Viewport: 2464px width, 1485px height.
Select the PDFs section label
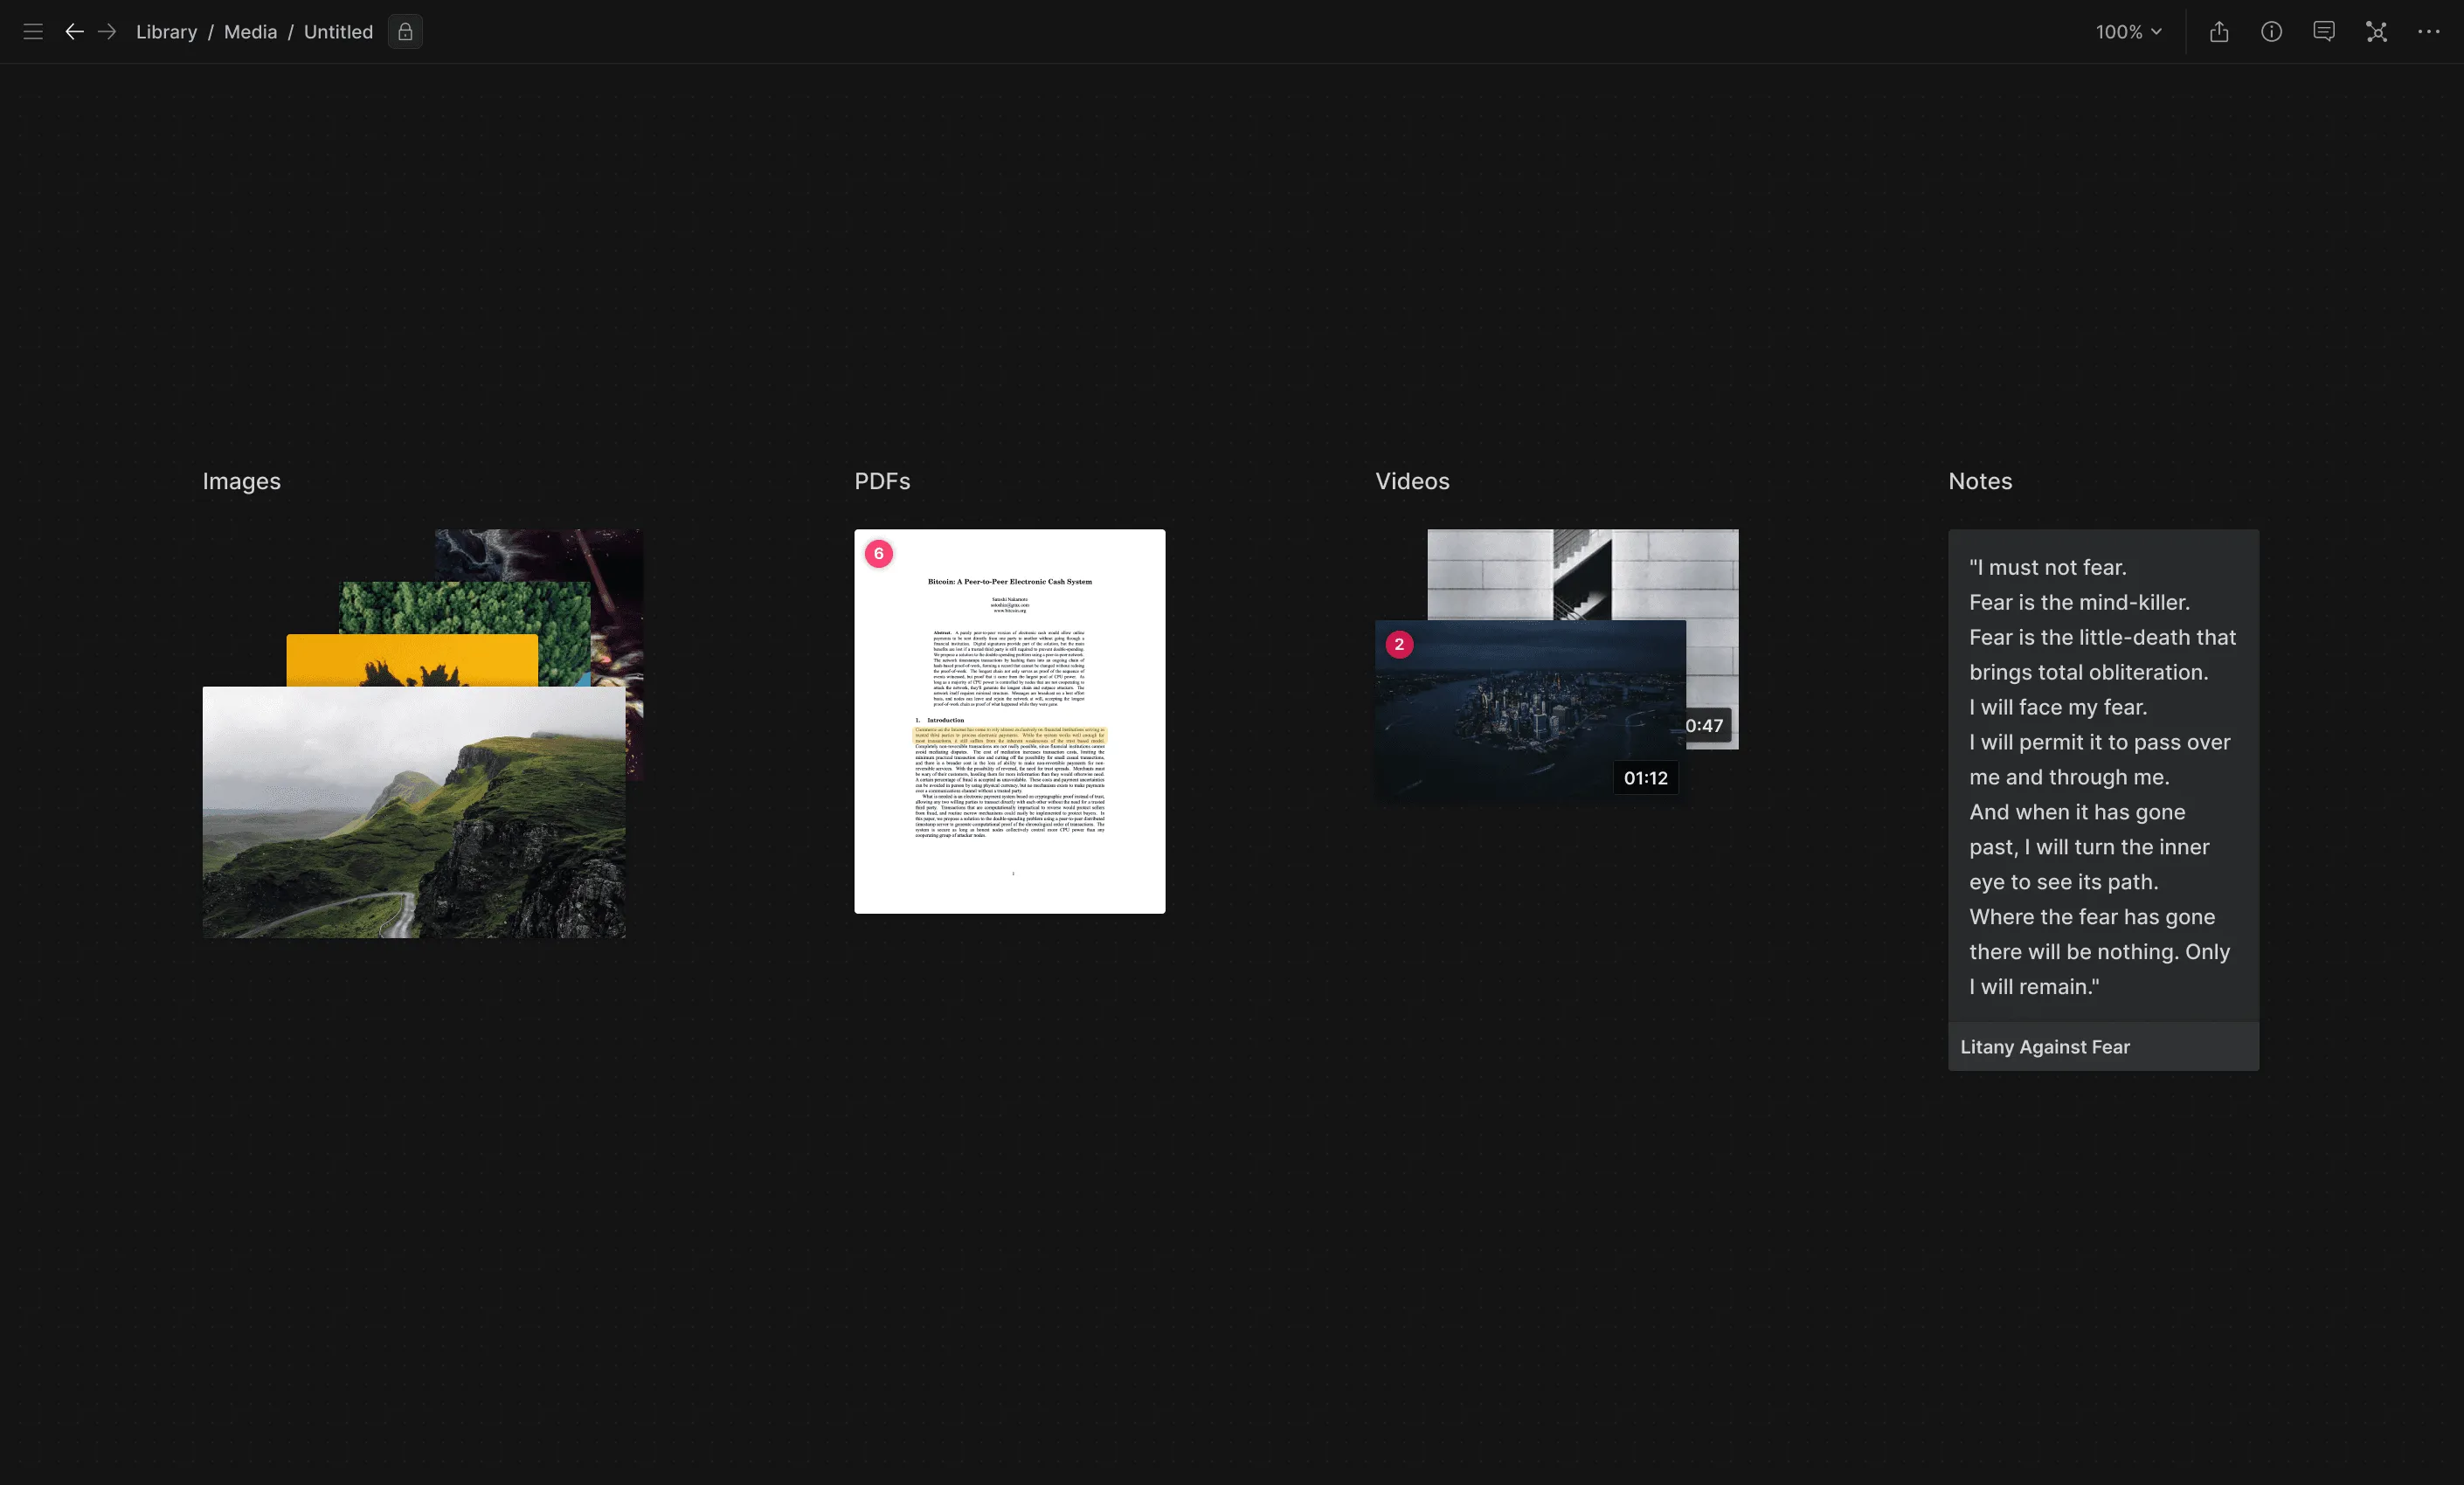[882, 481]
